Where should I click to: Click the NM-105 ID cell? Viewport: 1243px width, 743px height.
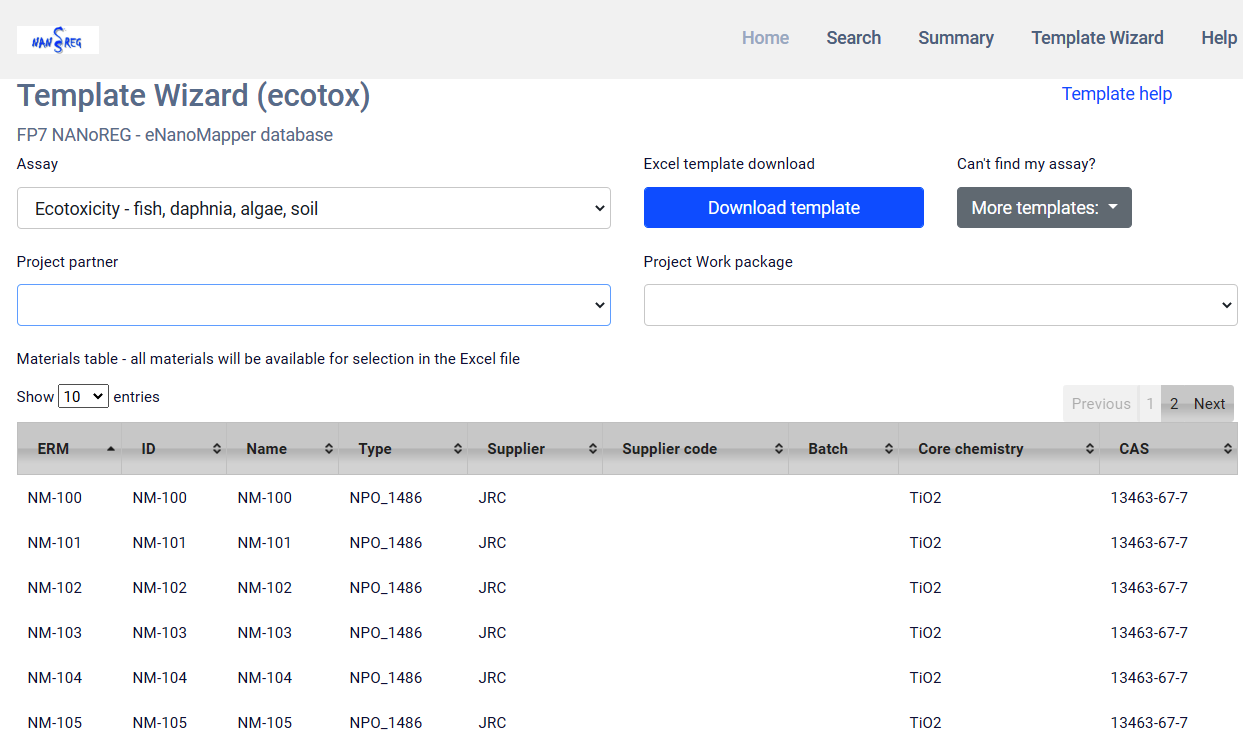click(160, 723)
